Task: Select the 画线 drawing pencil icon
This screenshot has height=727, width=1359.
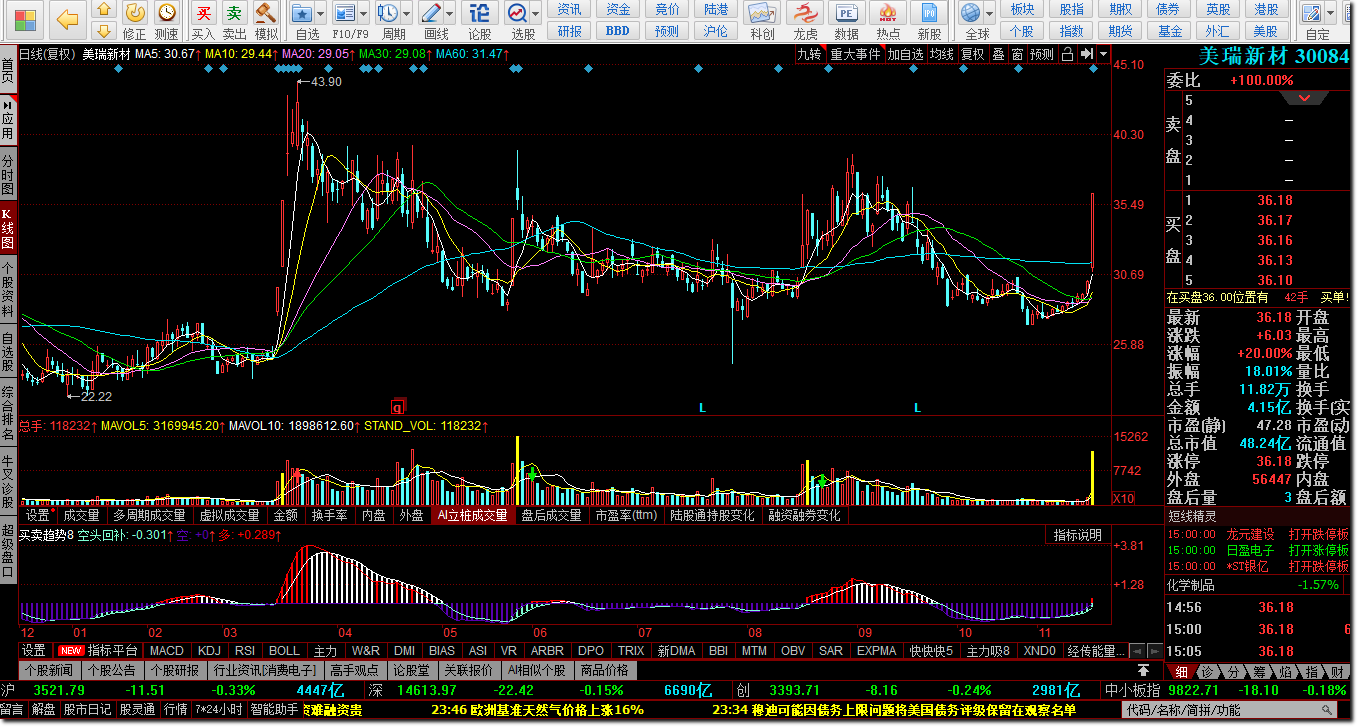Action: click(x=431, y=13)
